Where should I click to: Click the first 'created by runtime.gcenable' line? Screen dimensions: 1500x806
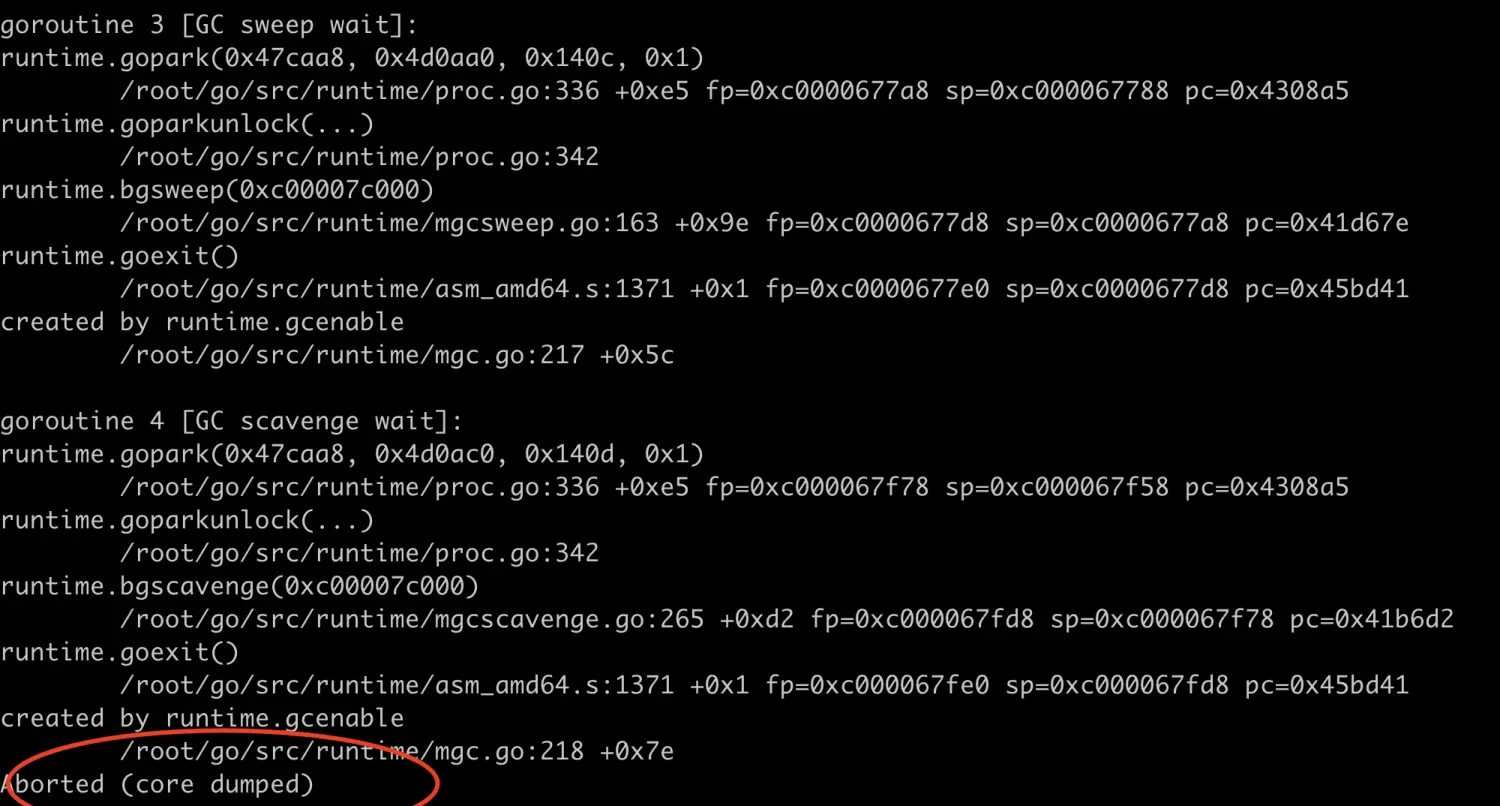(202, 322)
